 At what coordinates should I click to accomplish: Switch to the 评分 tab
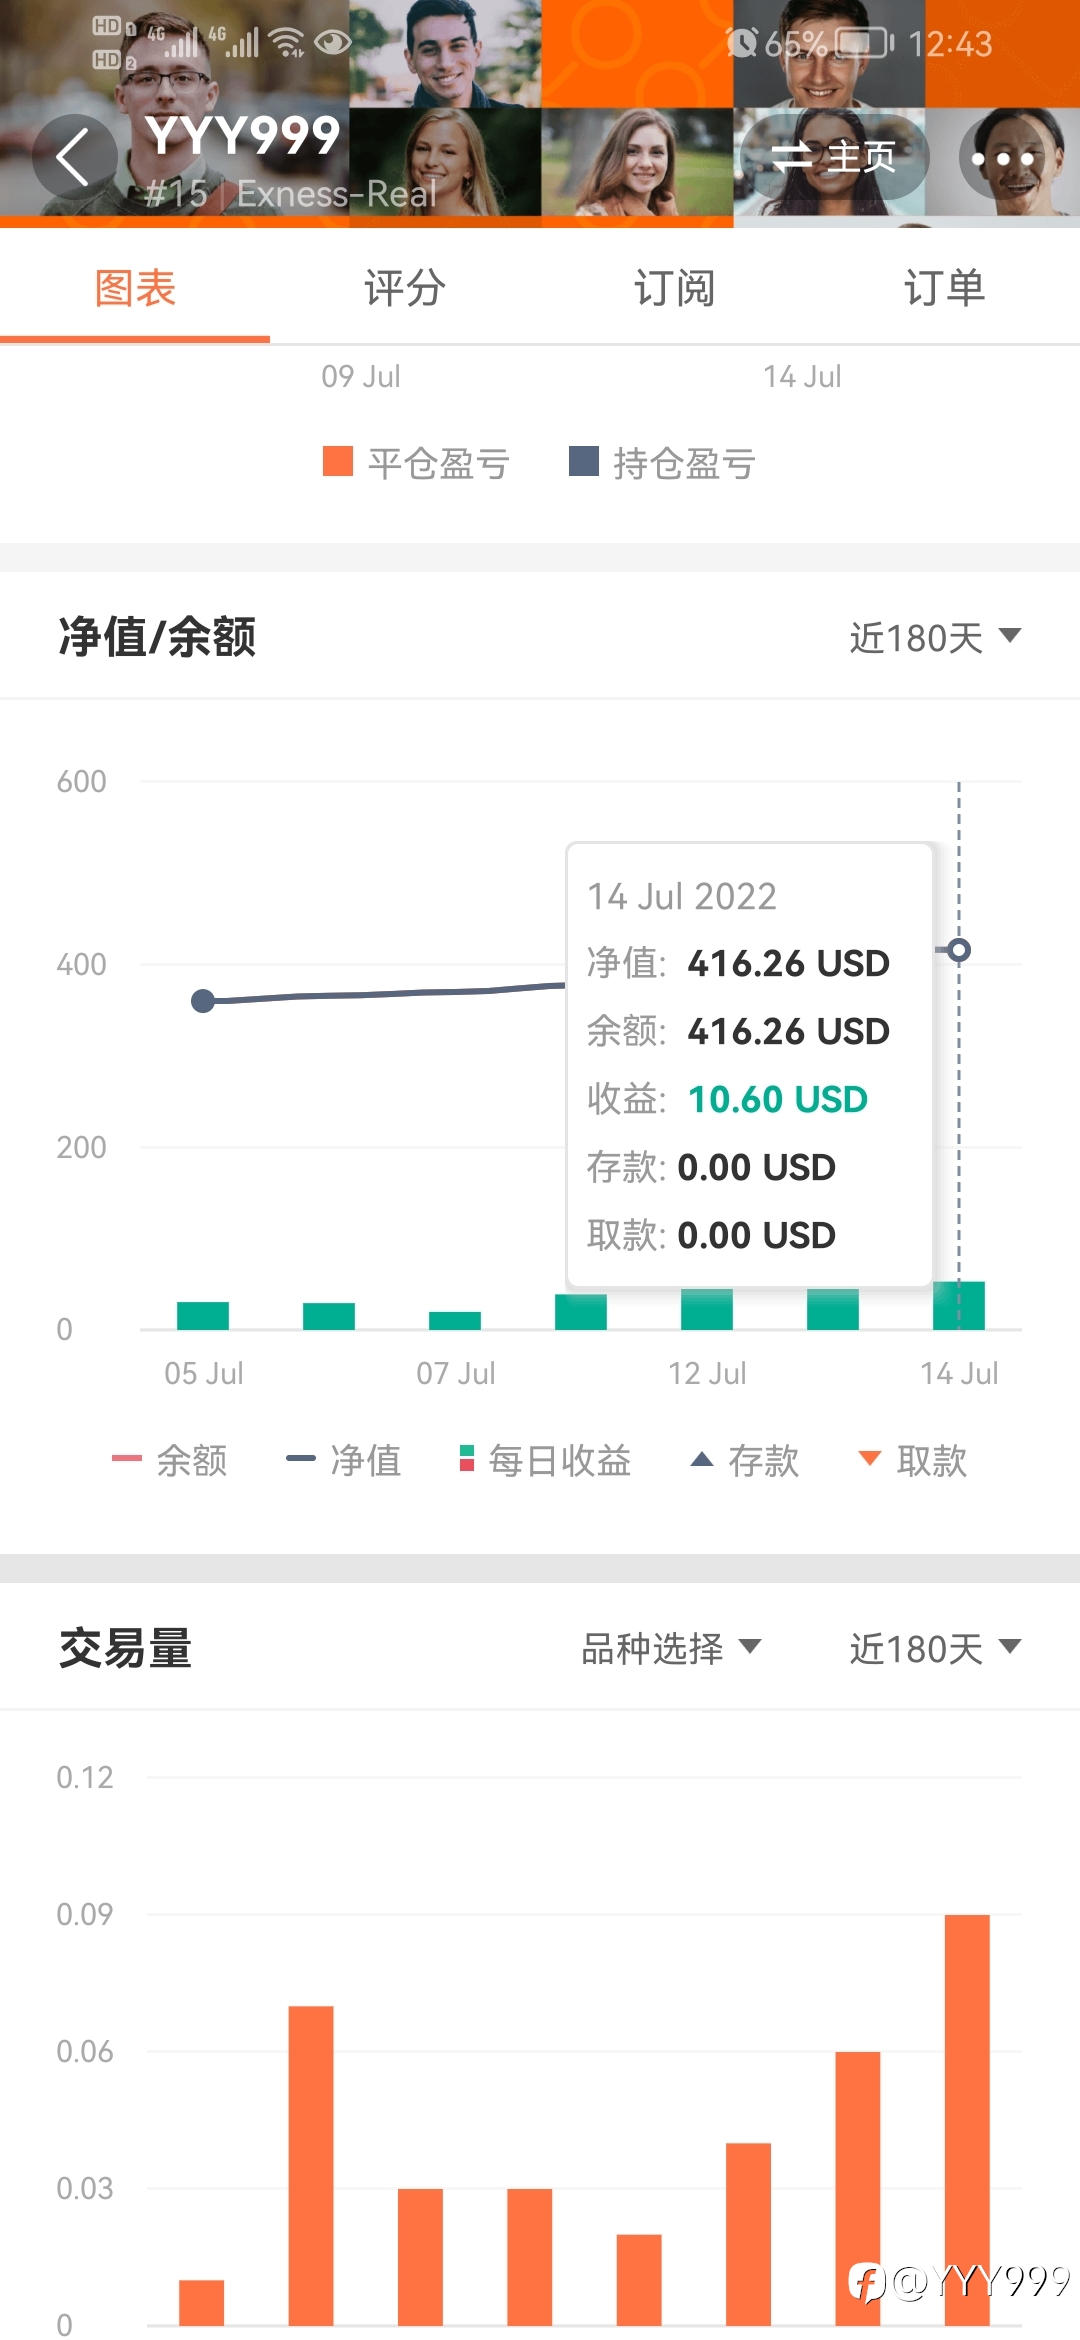405,288
